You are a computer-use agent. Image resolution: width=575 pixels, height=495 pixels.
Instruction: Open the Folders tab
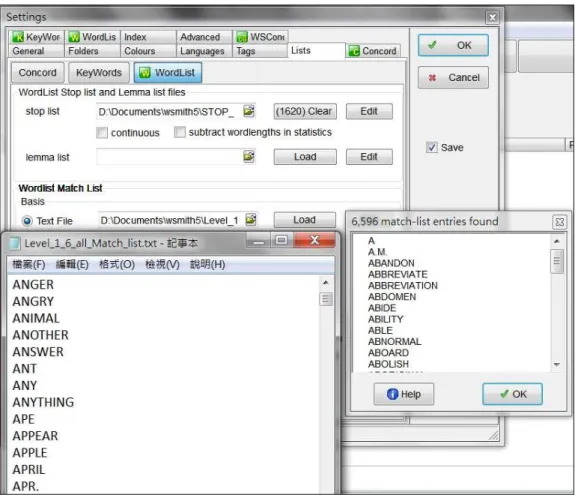(x=92, y=51)
